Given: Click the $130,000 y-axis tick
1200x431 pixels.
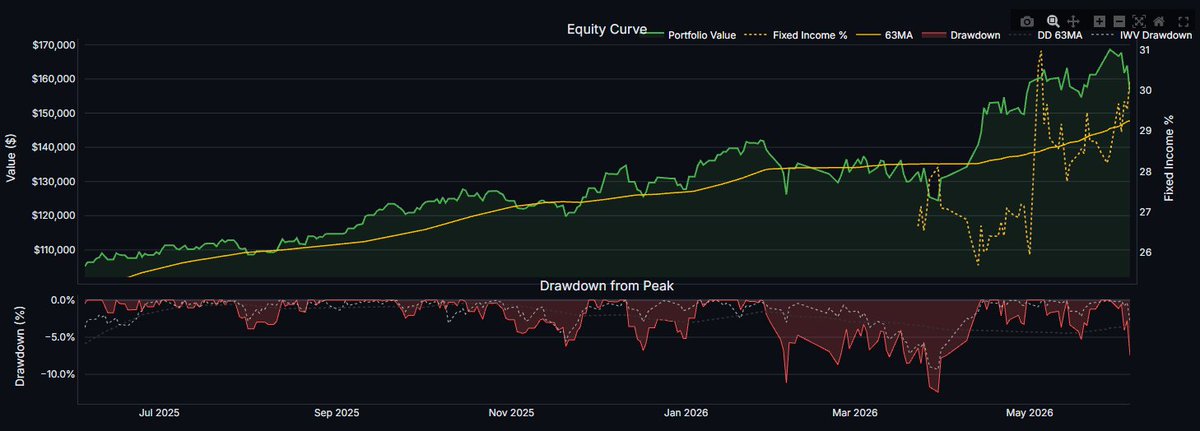Looking at the screenshot, I should 54,181.
